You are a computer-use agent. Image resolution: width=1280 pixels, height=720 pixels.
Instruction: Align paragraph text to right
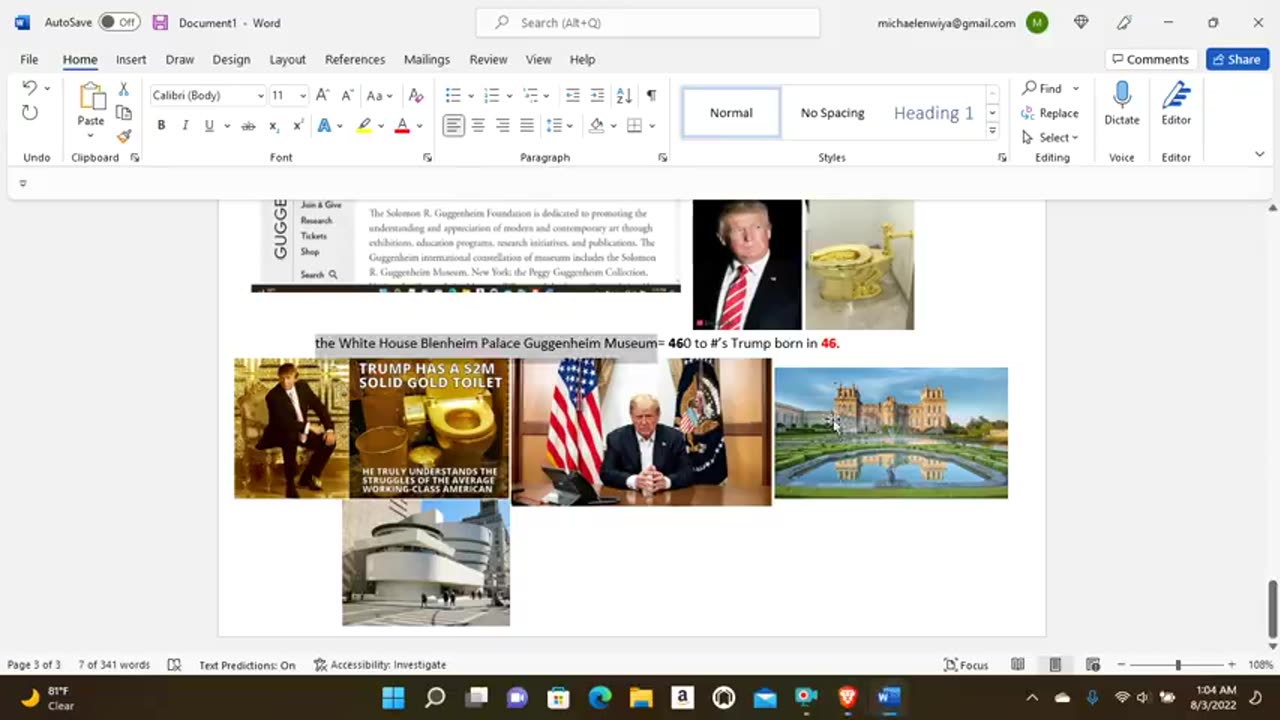point(502,125)
